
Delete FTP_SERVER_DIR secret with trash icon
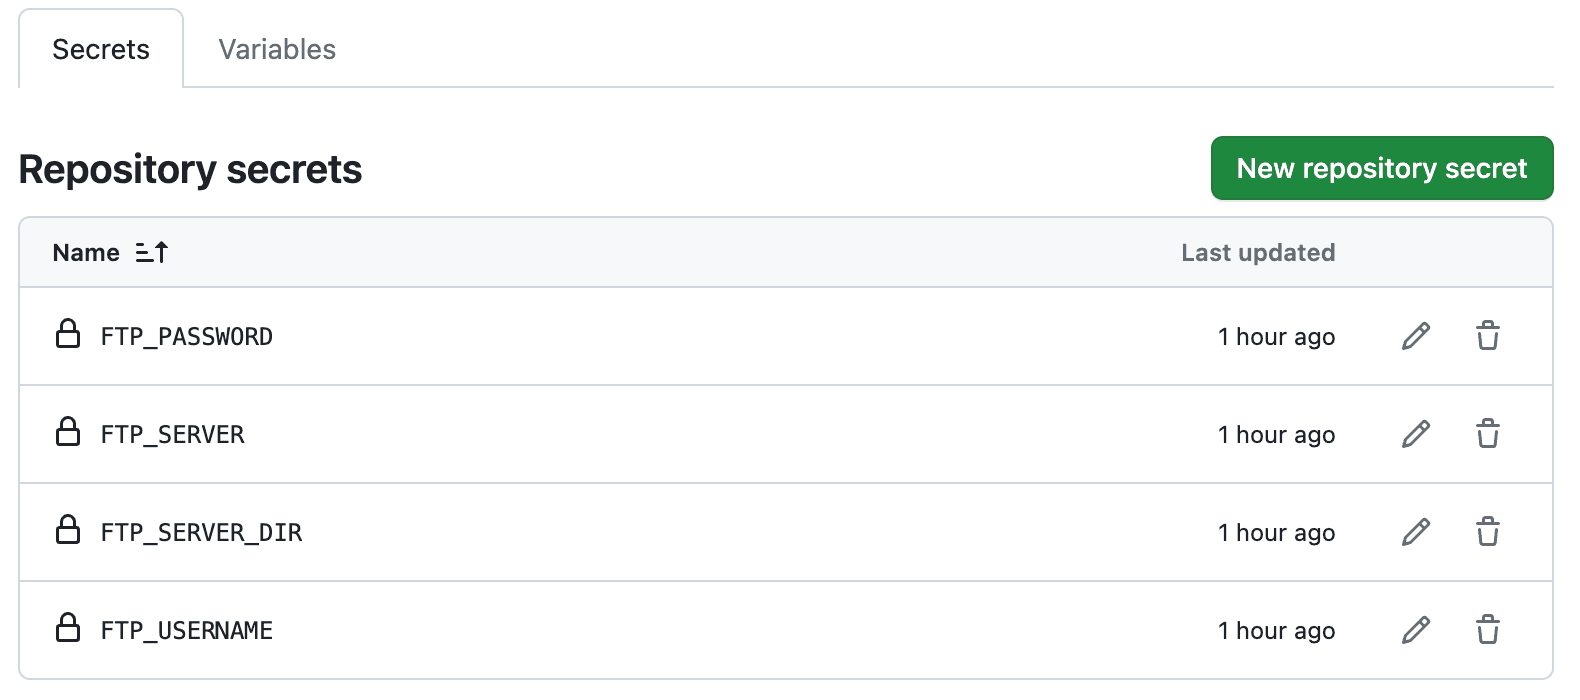pos(1488,532)
